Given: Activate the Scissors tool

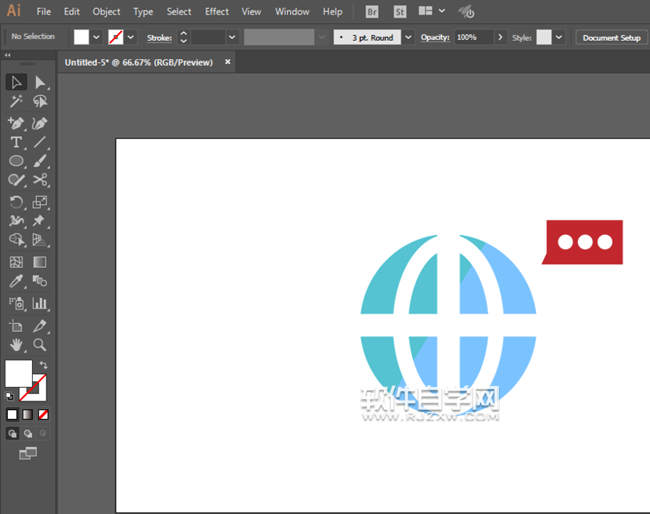Looking at the screenshot, I should tap(41, 181).
